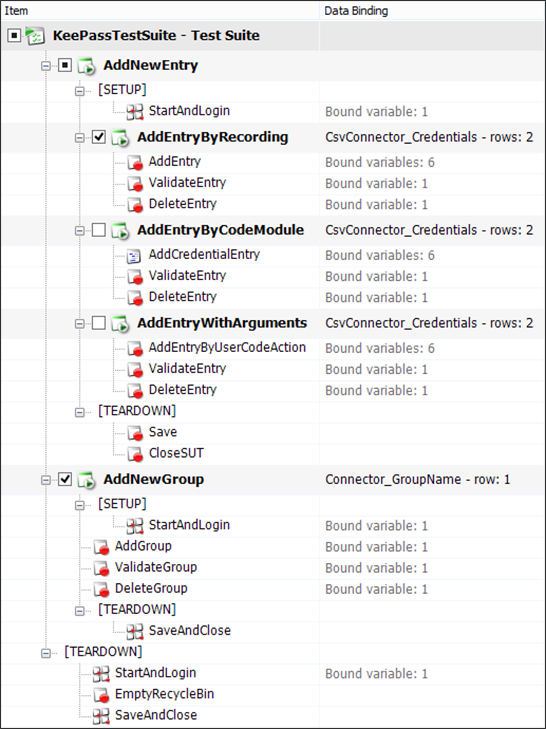
Task: Collapse the SETUP node under AddNewEntry
Action: 80,91
